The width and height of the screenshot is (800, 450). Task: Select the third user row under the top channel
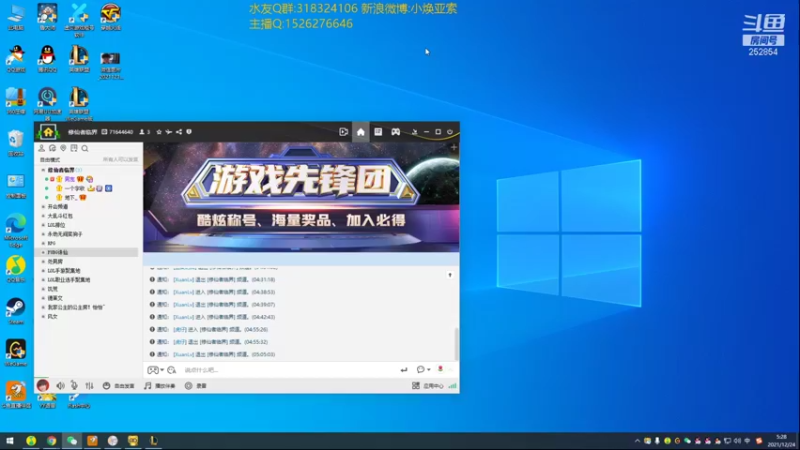[69, 197]
